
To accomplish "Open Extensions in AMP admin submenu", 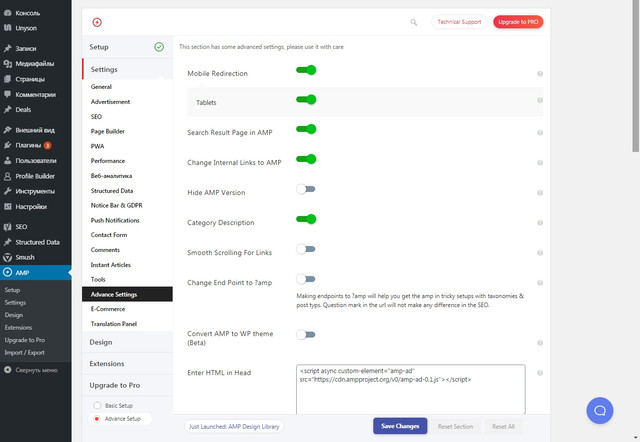I will 18,327.
